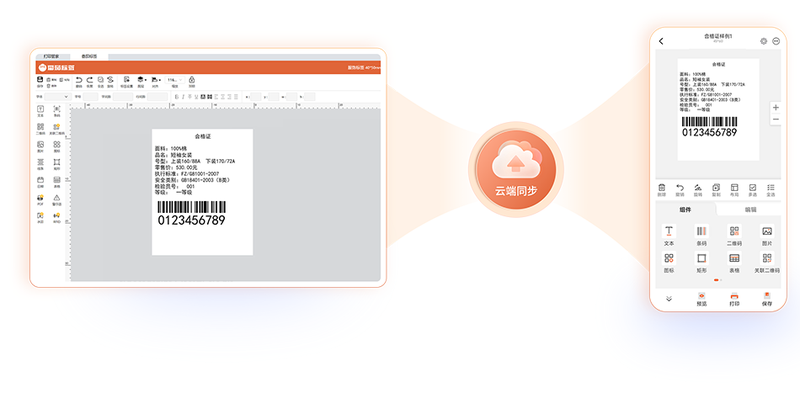Image resolution: width=800 pixels, height=393 pixels.
Task: Select the 合格证 title on desktop label canvas
Action: pyautogui.click(x=203, y=136)
